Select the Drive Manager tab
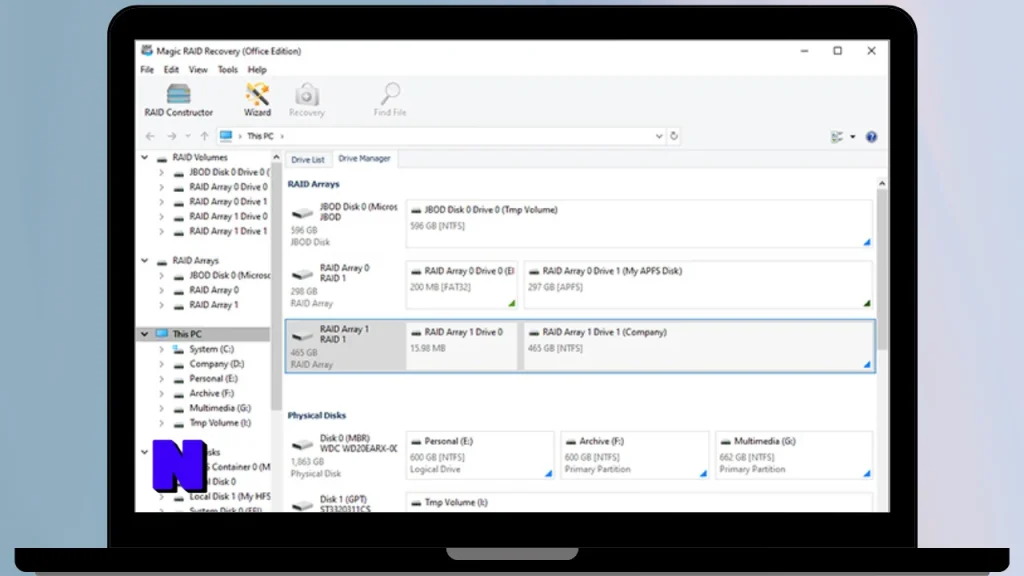This screenshot has height=576, width=1024. pos(364,159)
